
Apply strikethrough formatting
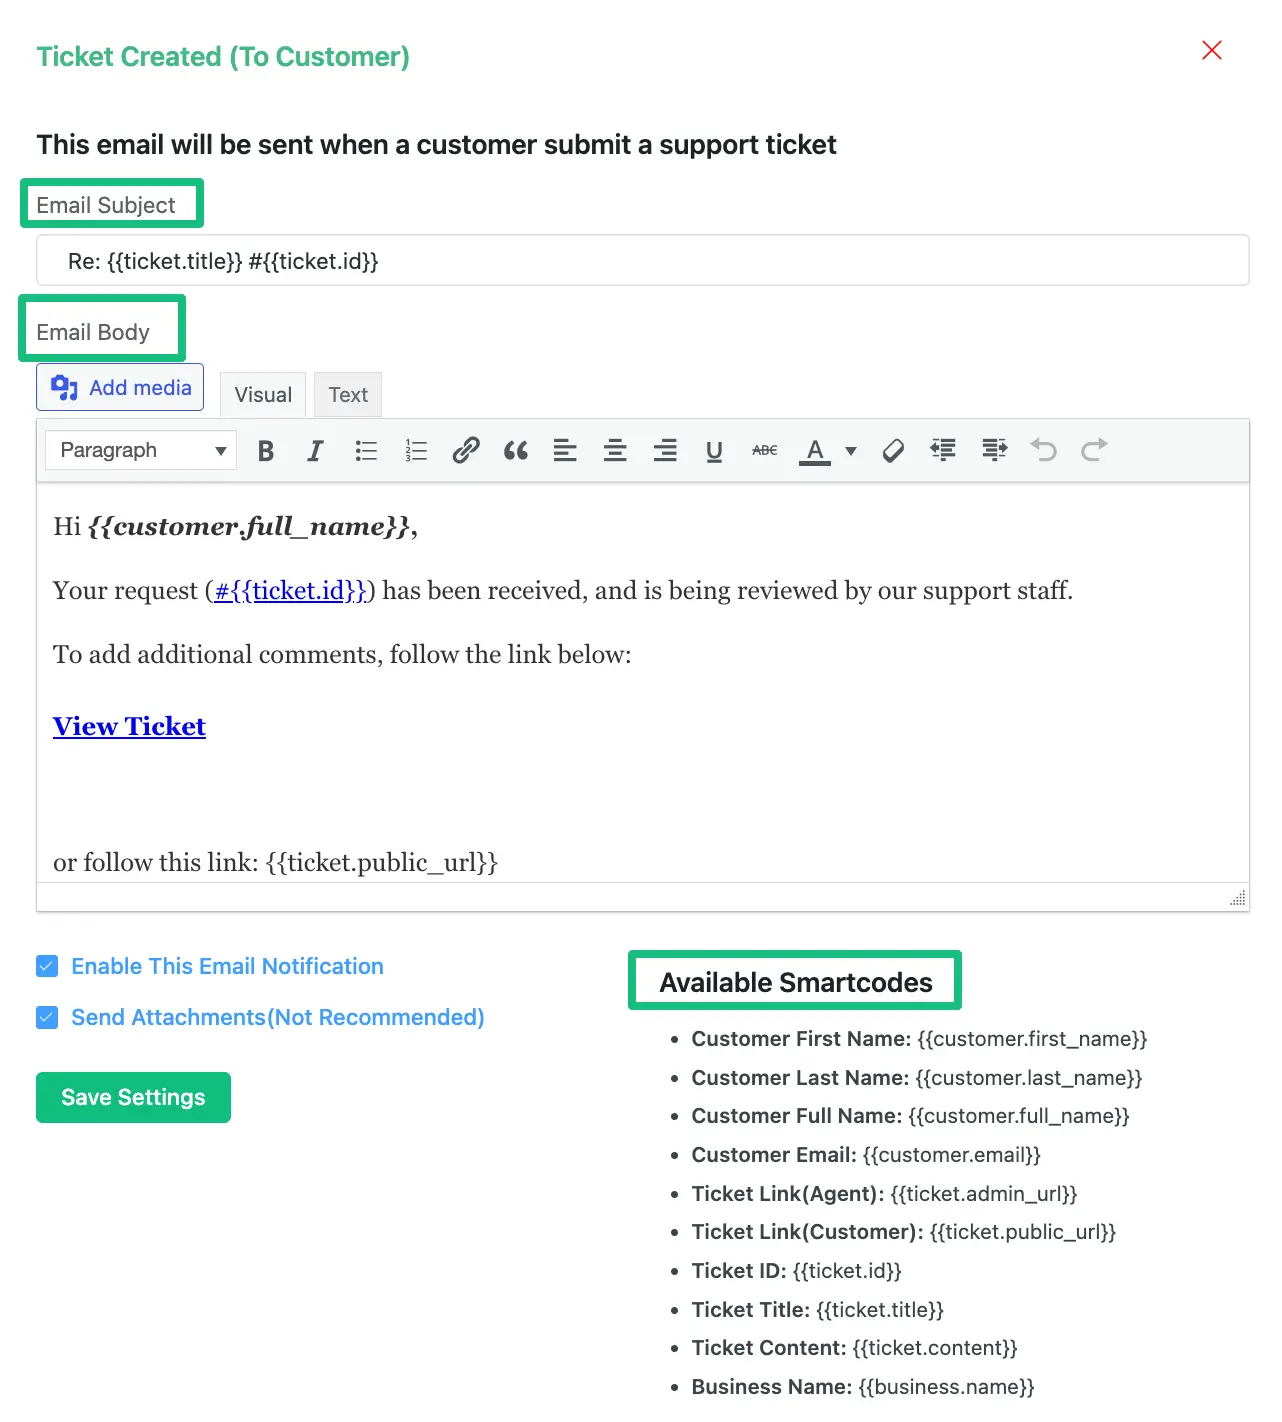click(x=765, y=451)
